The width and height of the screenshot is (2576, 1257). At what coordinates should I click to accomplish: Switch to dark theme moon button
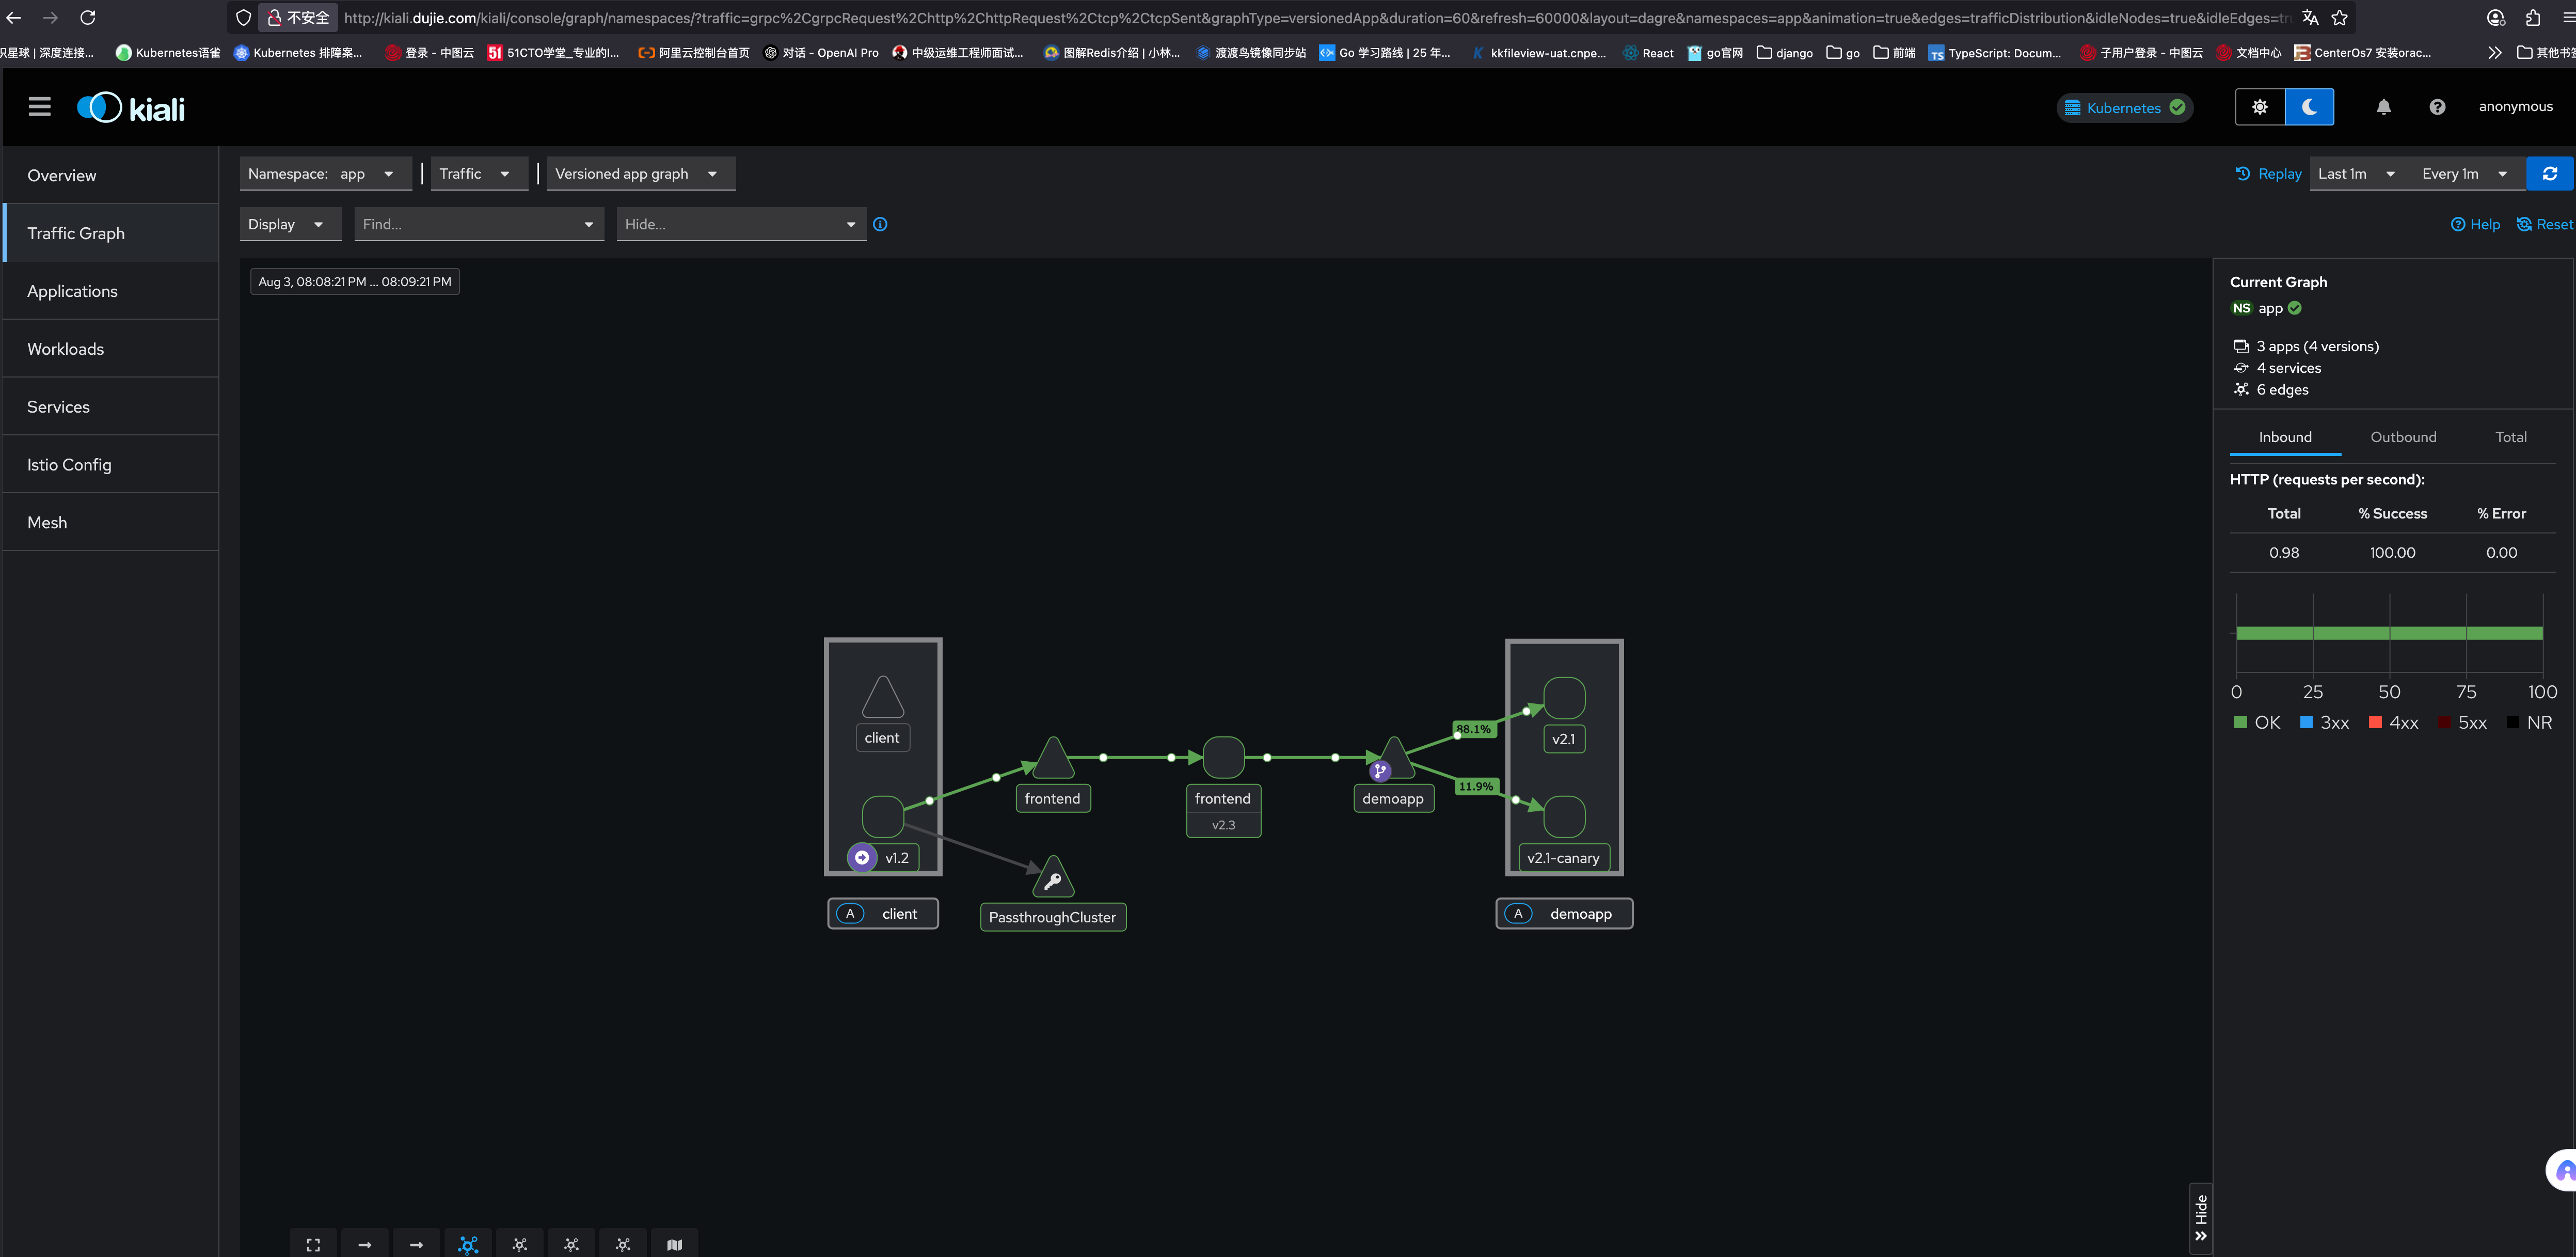pyautogui.click(x=2309, y=107)
